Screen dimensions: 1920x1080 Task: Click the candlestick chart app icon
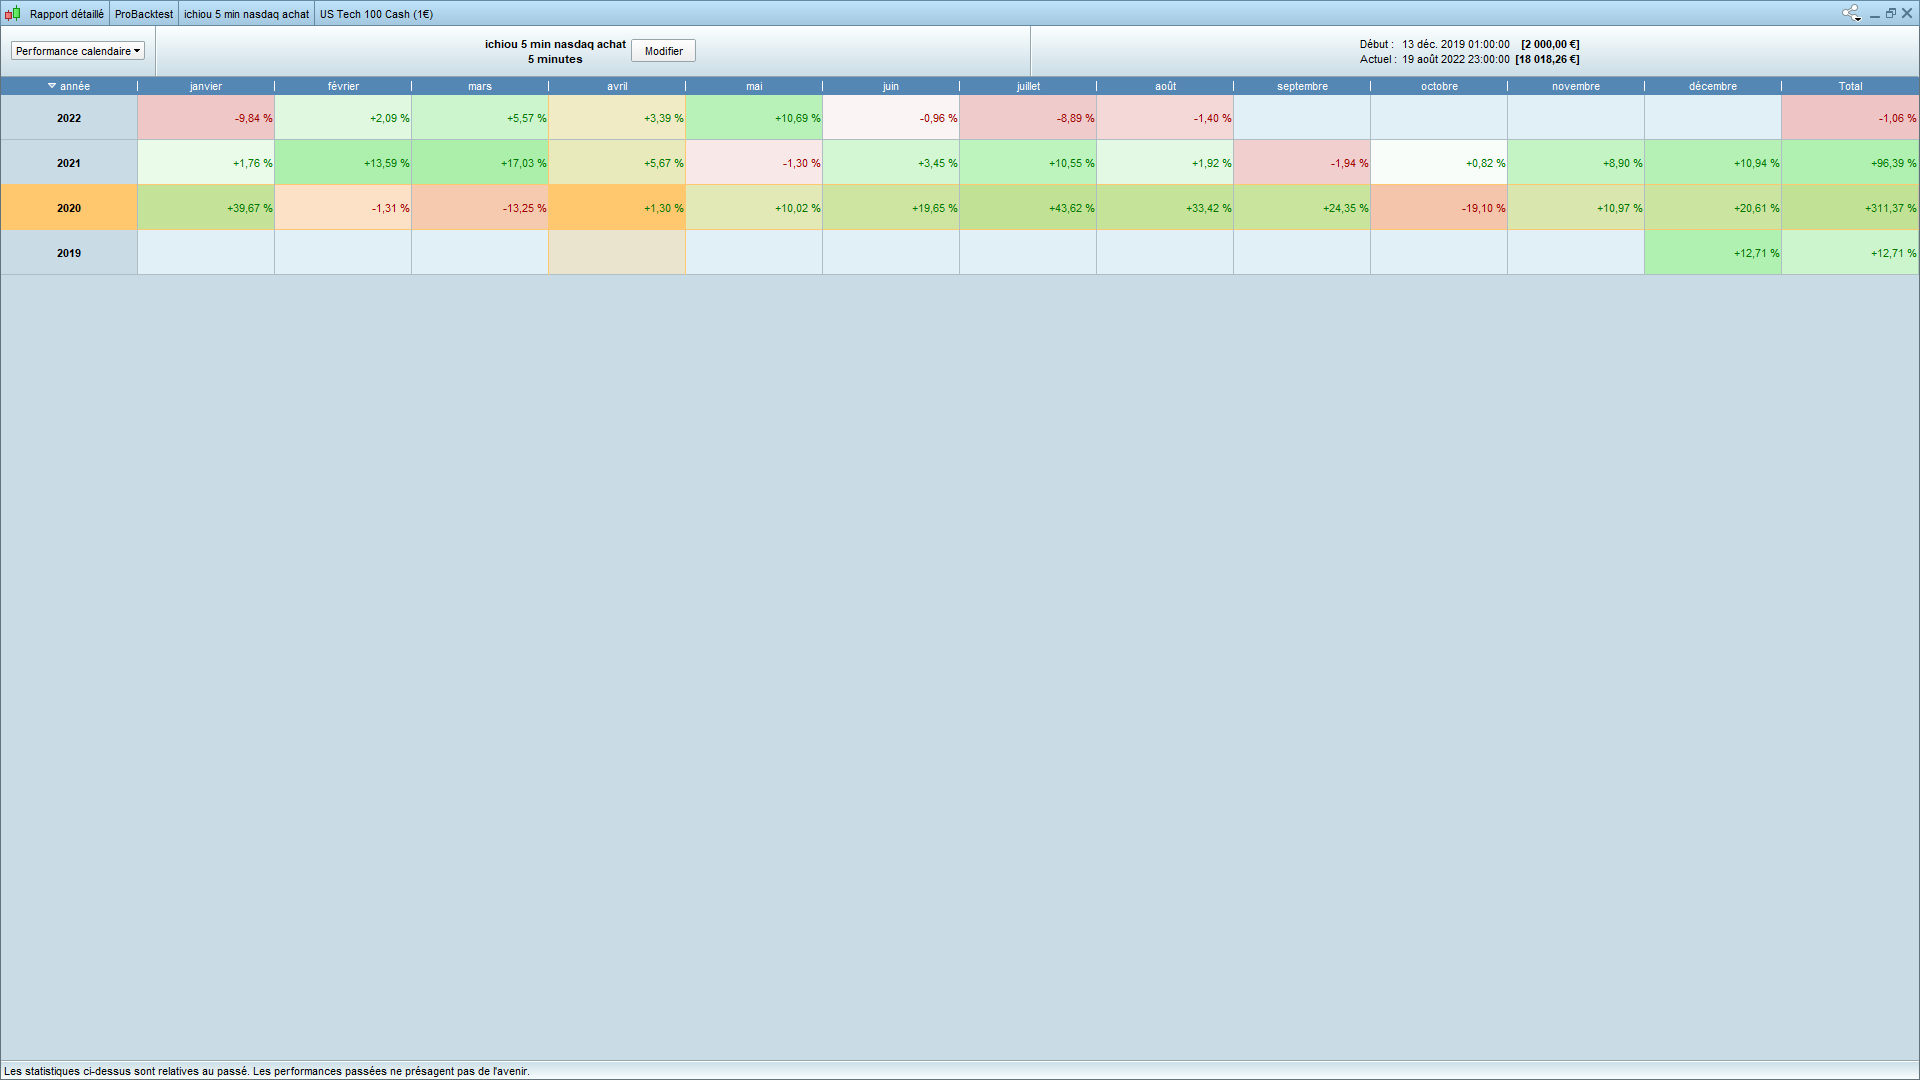[x=13, y=13]
